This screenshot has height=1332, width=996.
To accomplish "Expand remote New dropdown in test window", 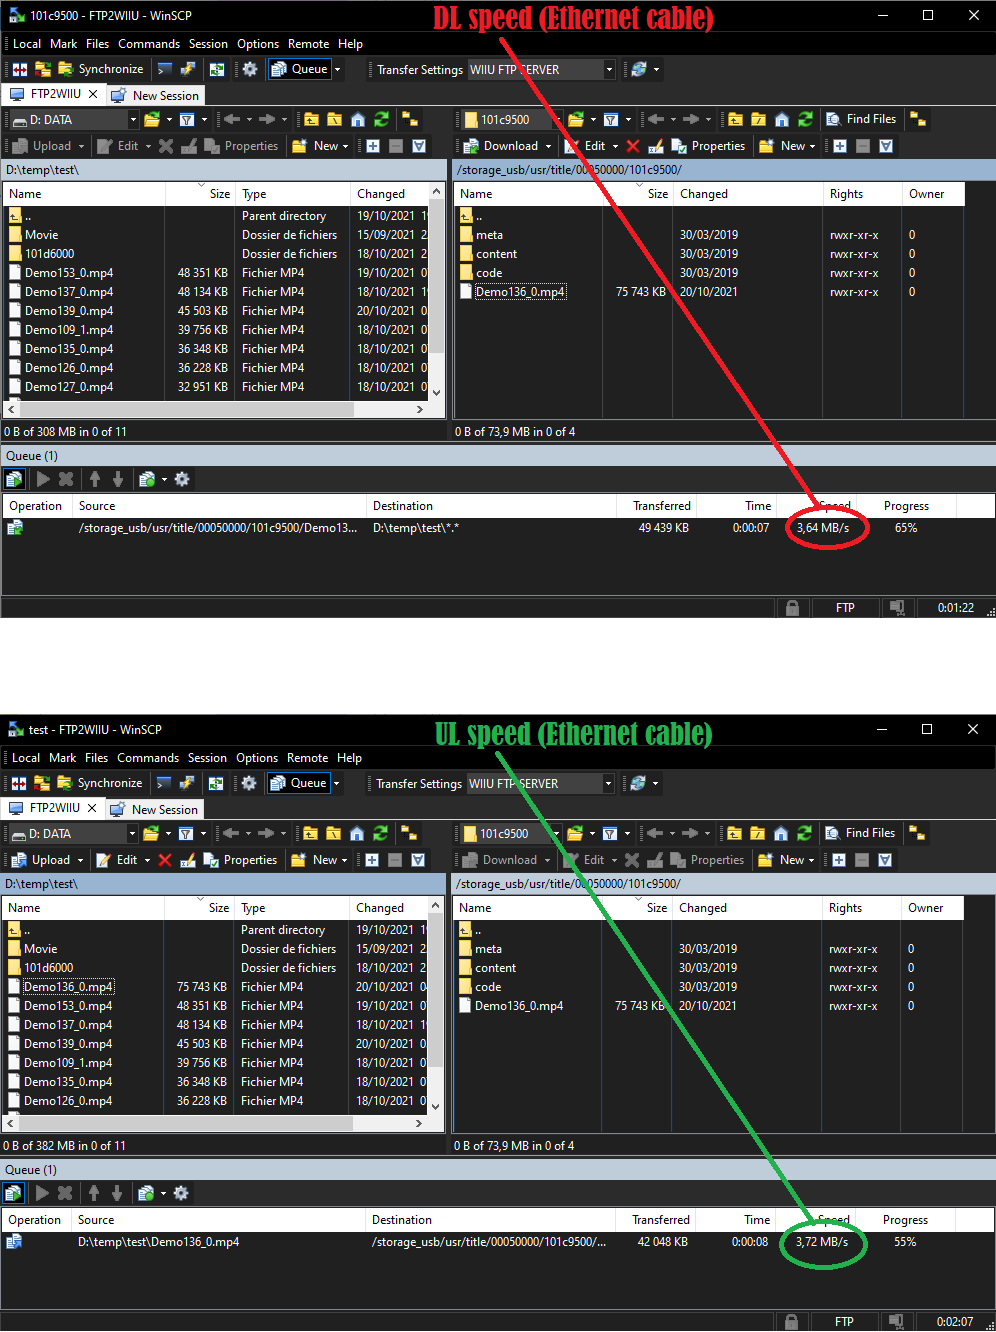I will pos(811,860).
